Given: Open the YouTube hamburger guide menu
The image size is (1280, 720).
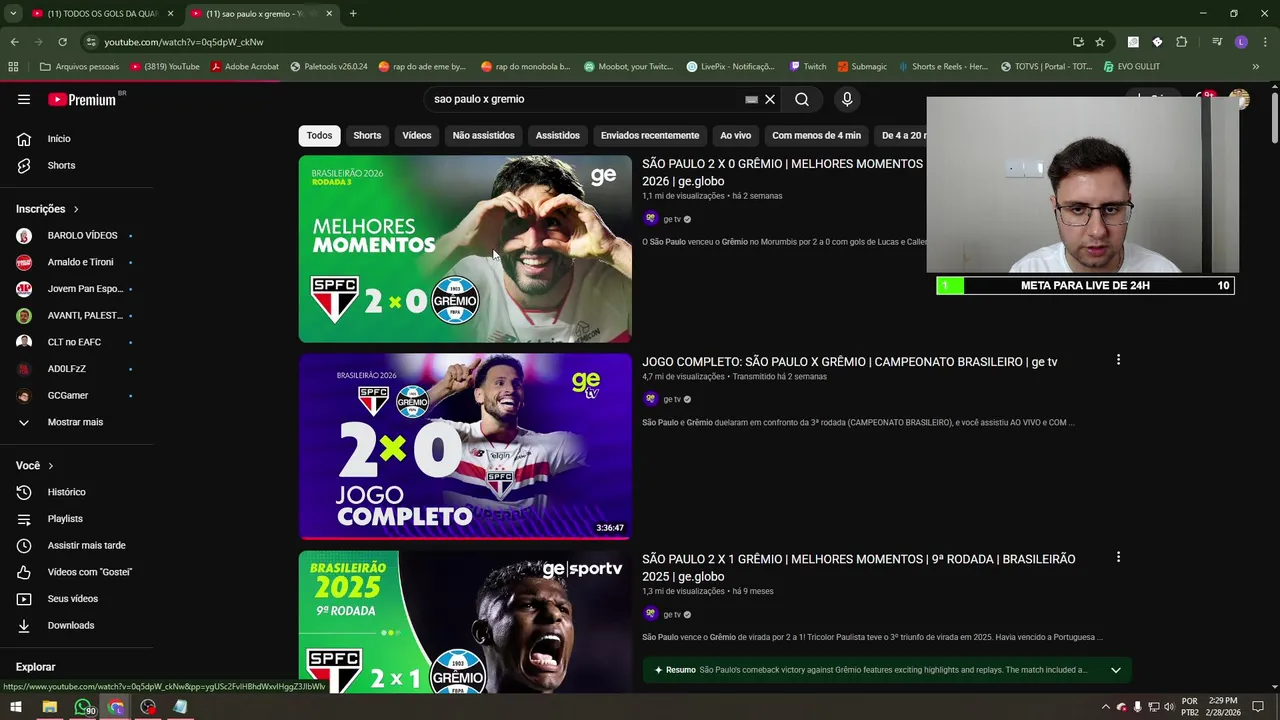Looking at the screenshot, I should point(24,99).
